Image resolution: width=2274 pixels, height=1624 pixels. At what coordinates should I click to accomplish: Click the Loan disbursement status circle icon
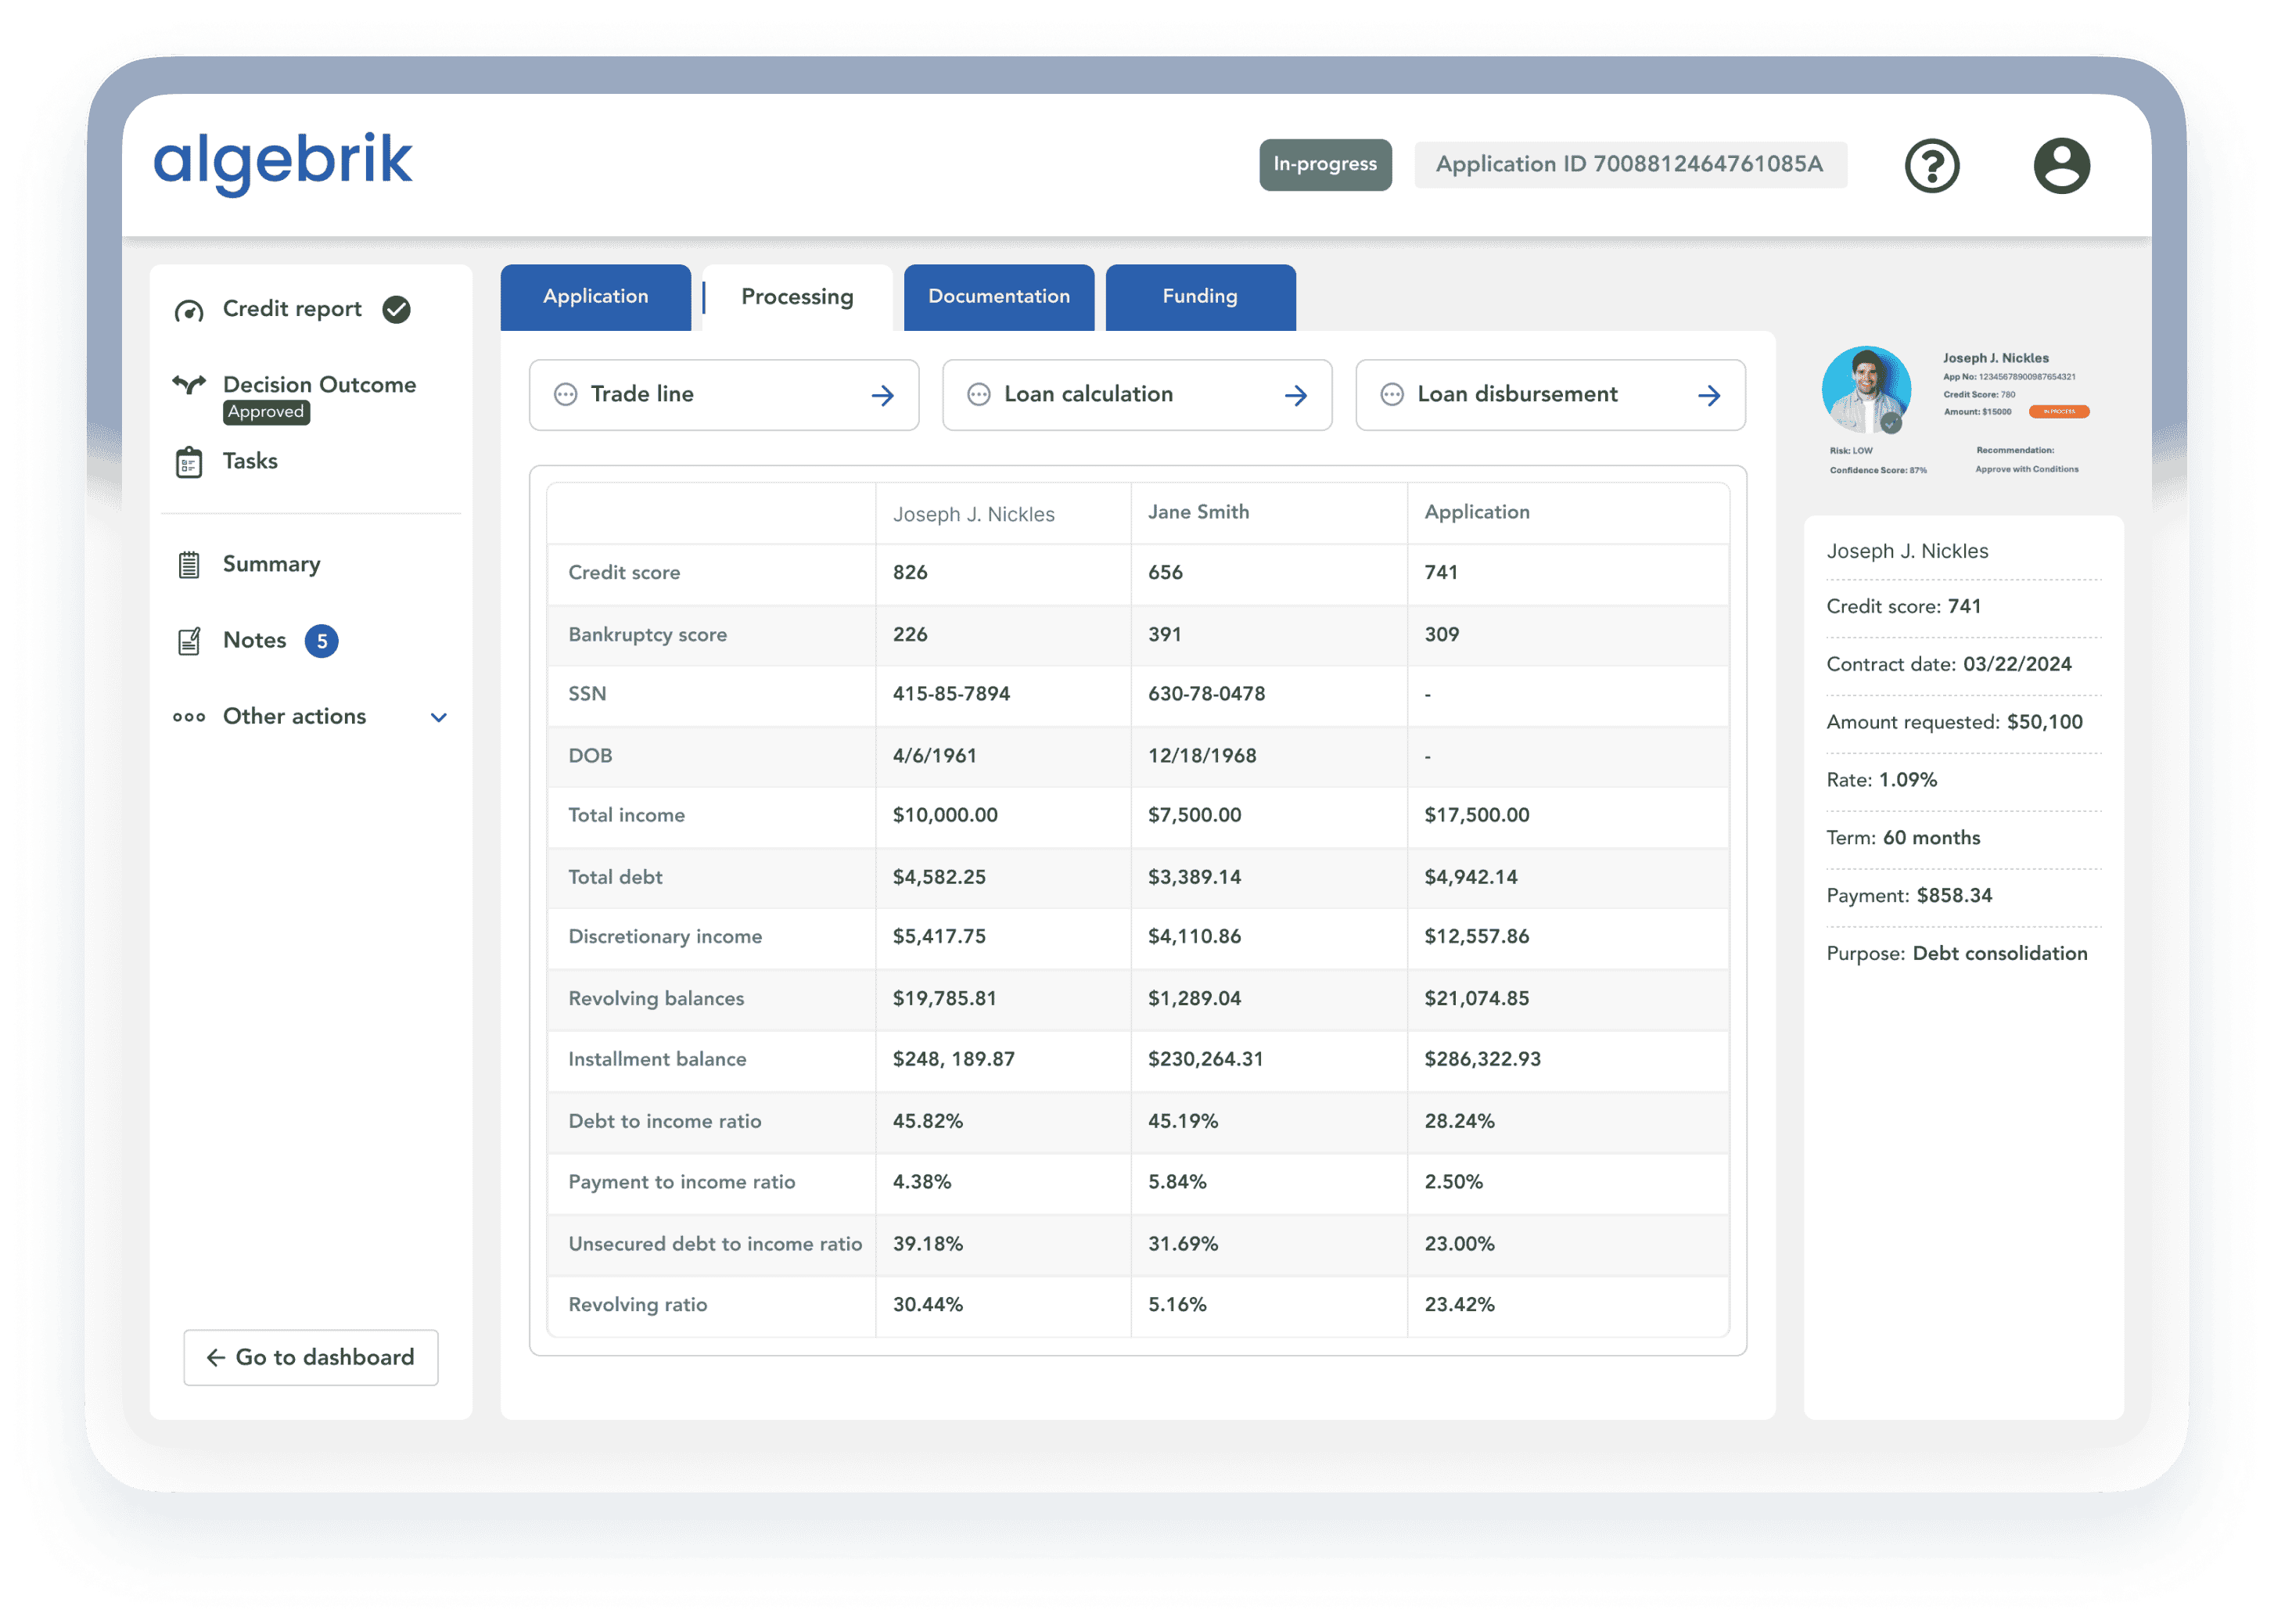pyautogui.click(x=1391, y=395)
